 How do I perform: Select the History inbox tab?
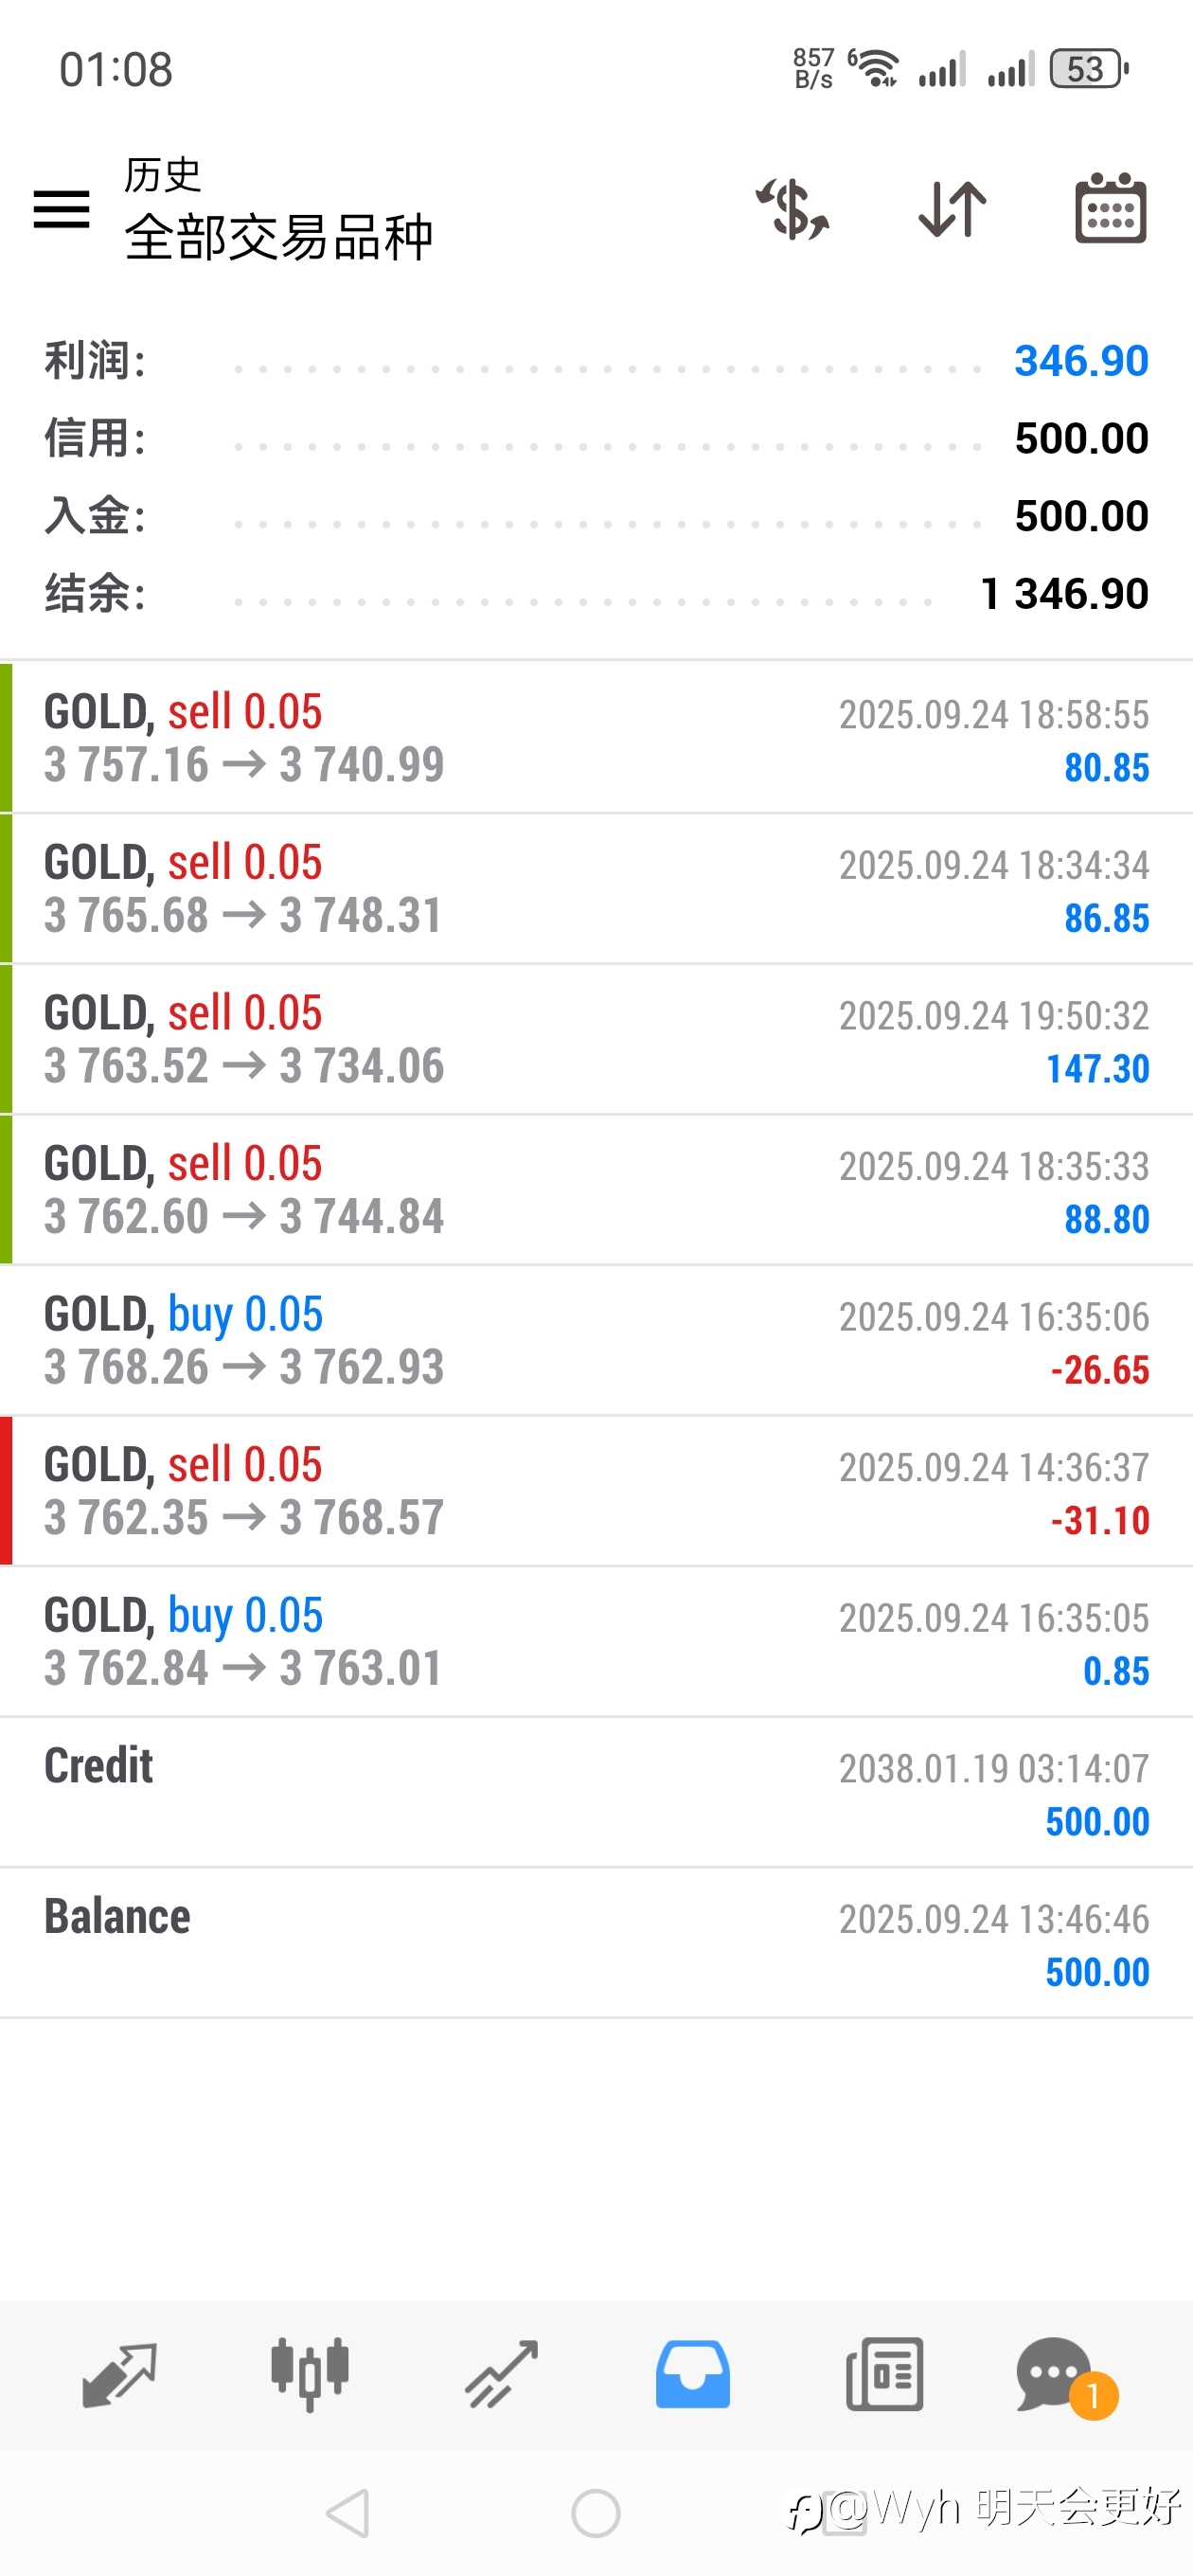point(692,2374)
